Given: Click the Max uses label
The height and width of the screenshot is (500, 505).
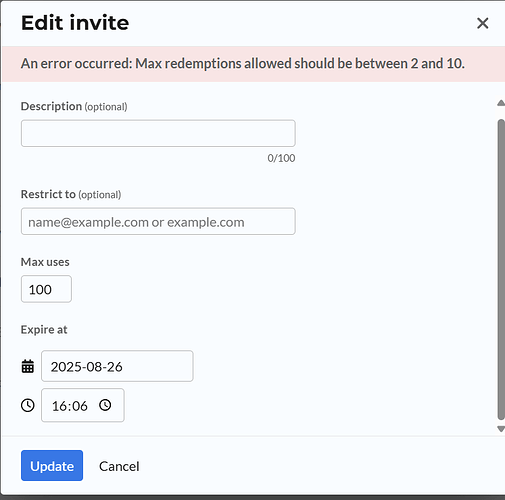Looking at the screenshot, I should [45, 262].
